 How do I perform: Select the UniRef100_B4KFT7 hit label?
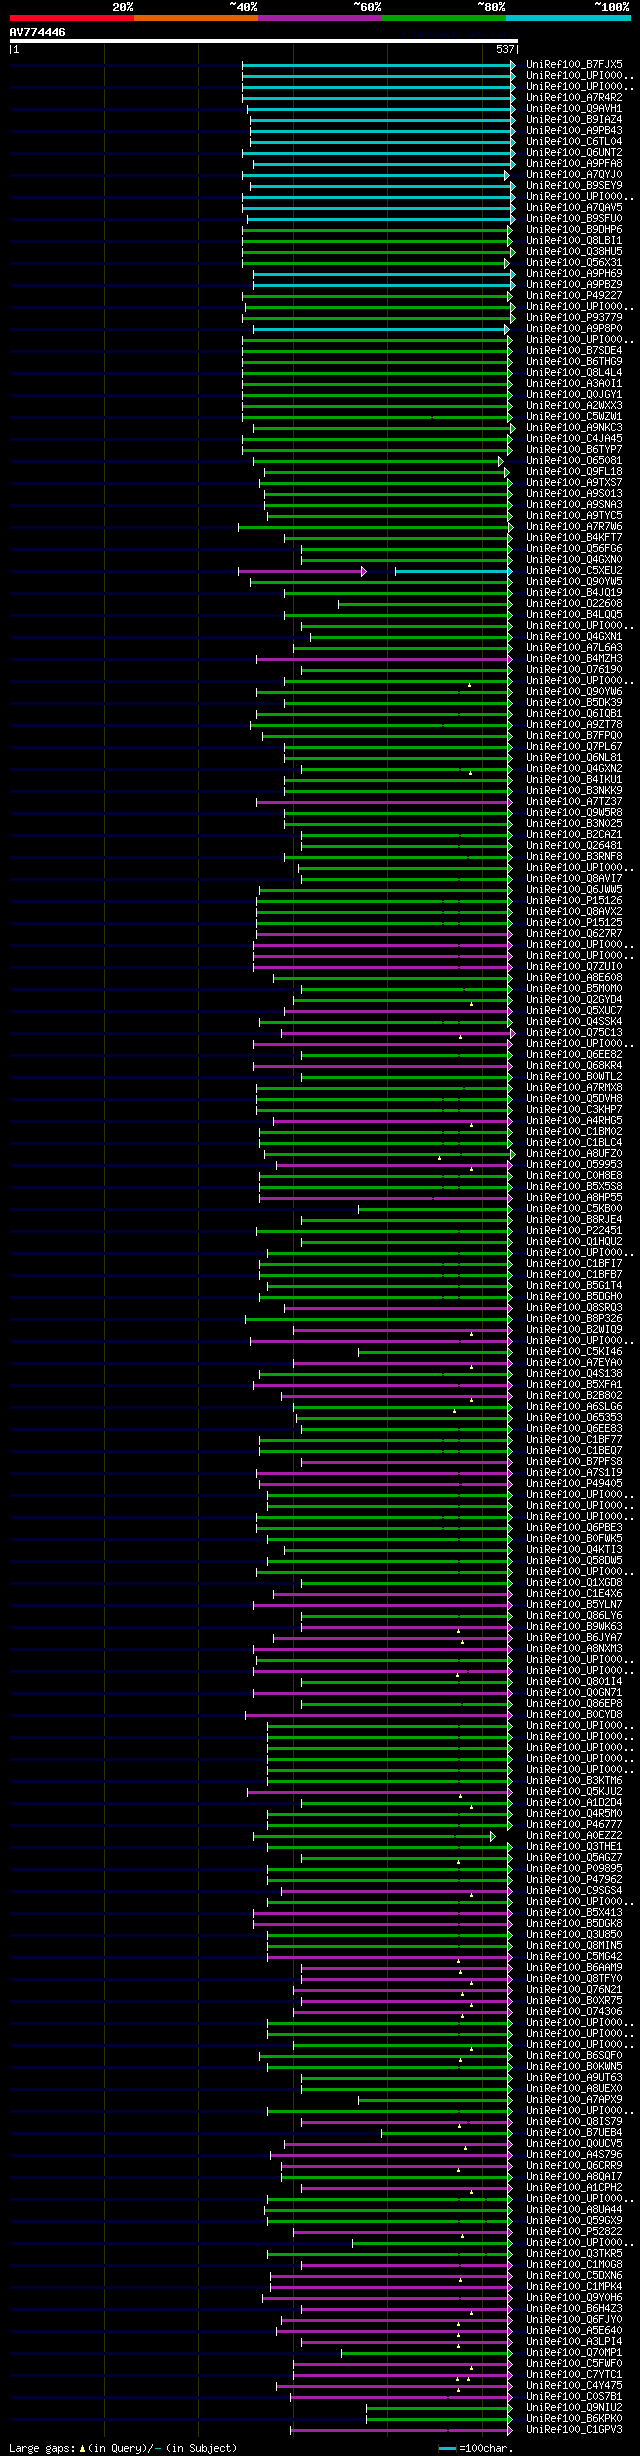(x=574, y=537)
